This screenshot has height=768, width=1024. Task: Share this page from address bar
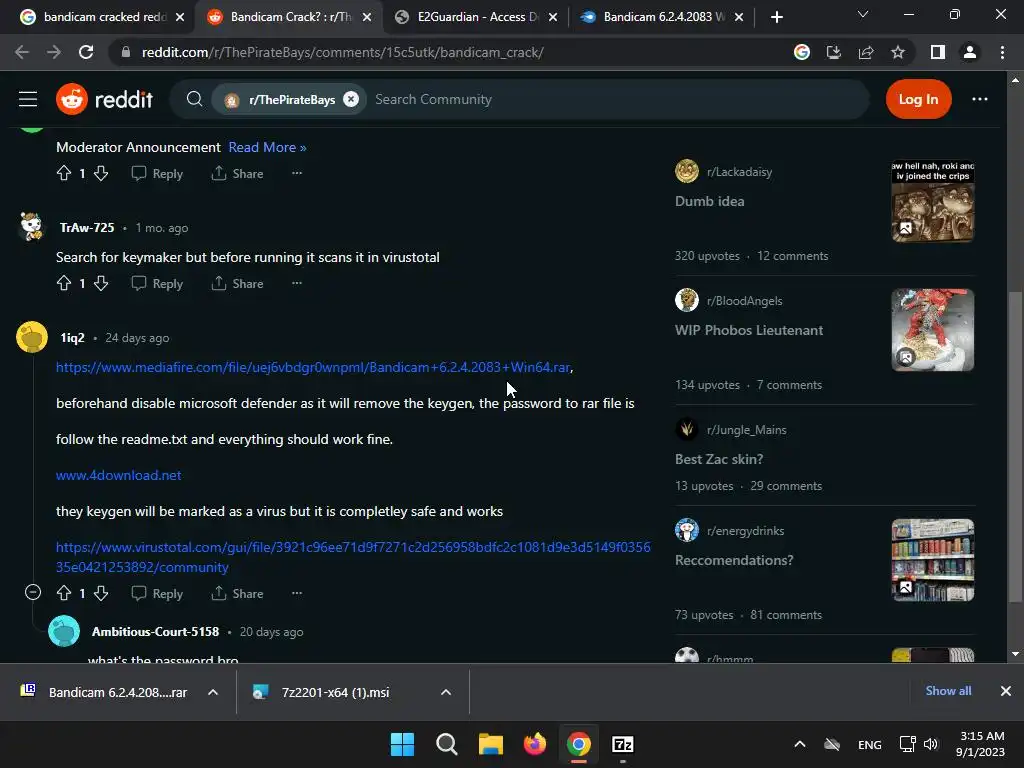pyautogui.click(x=866, y=52)
